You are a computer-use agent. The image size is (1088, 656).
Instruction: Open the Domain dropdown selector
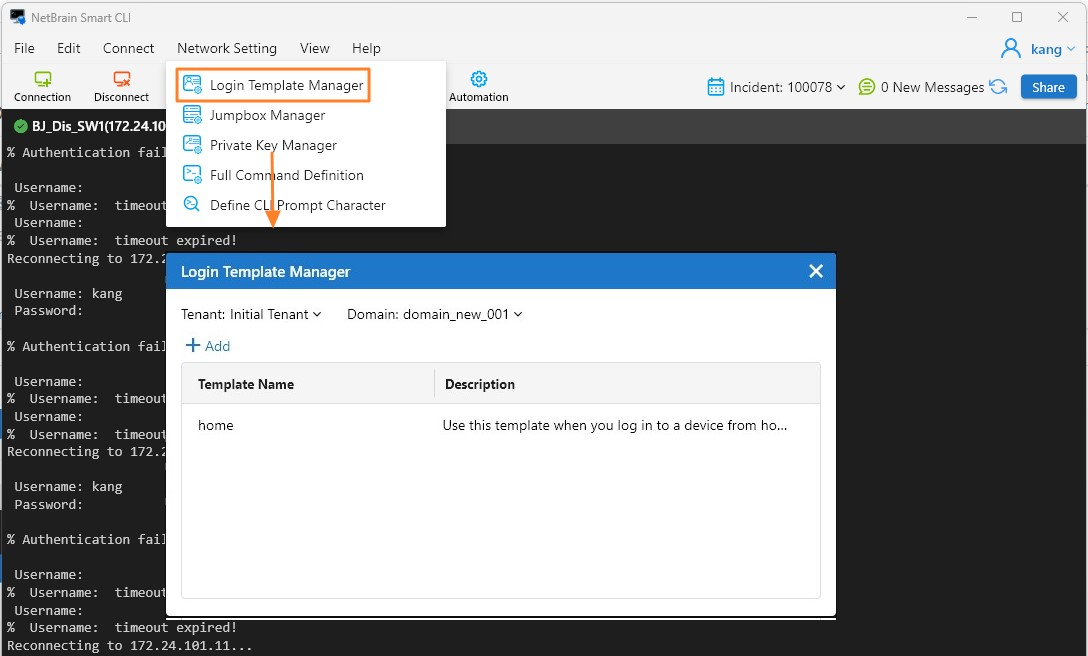pyautogui.click(x=435, y=314)
